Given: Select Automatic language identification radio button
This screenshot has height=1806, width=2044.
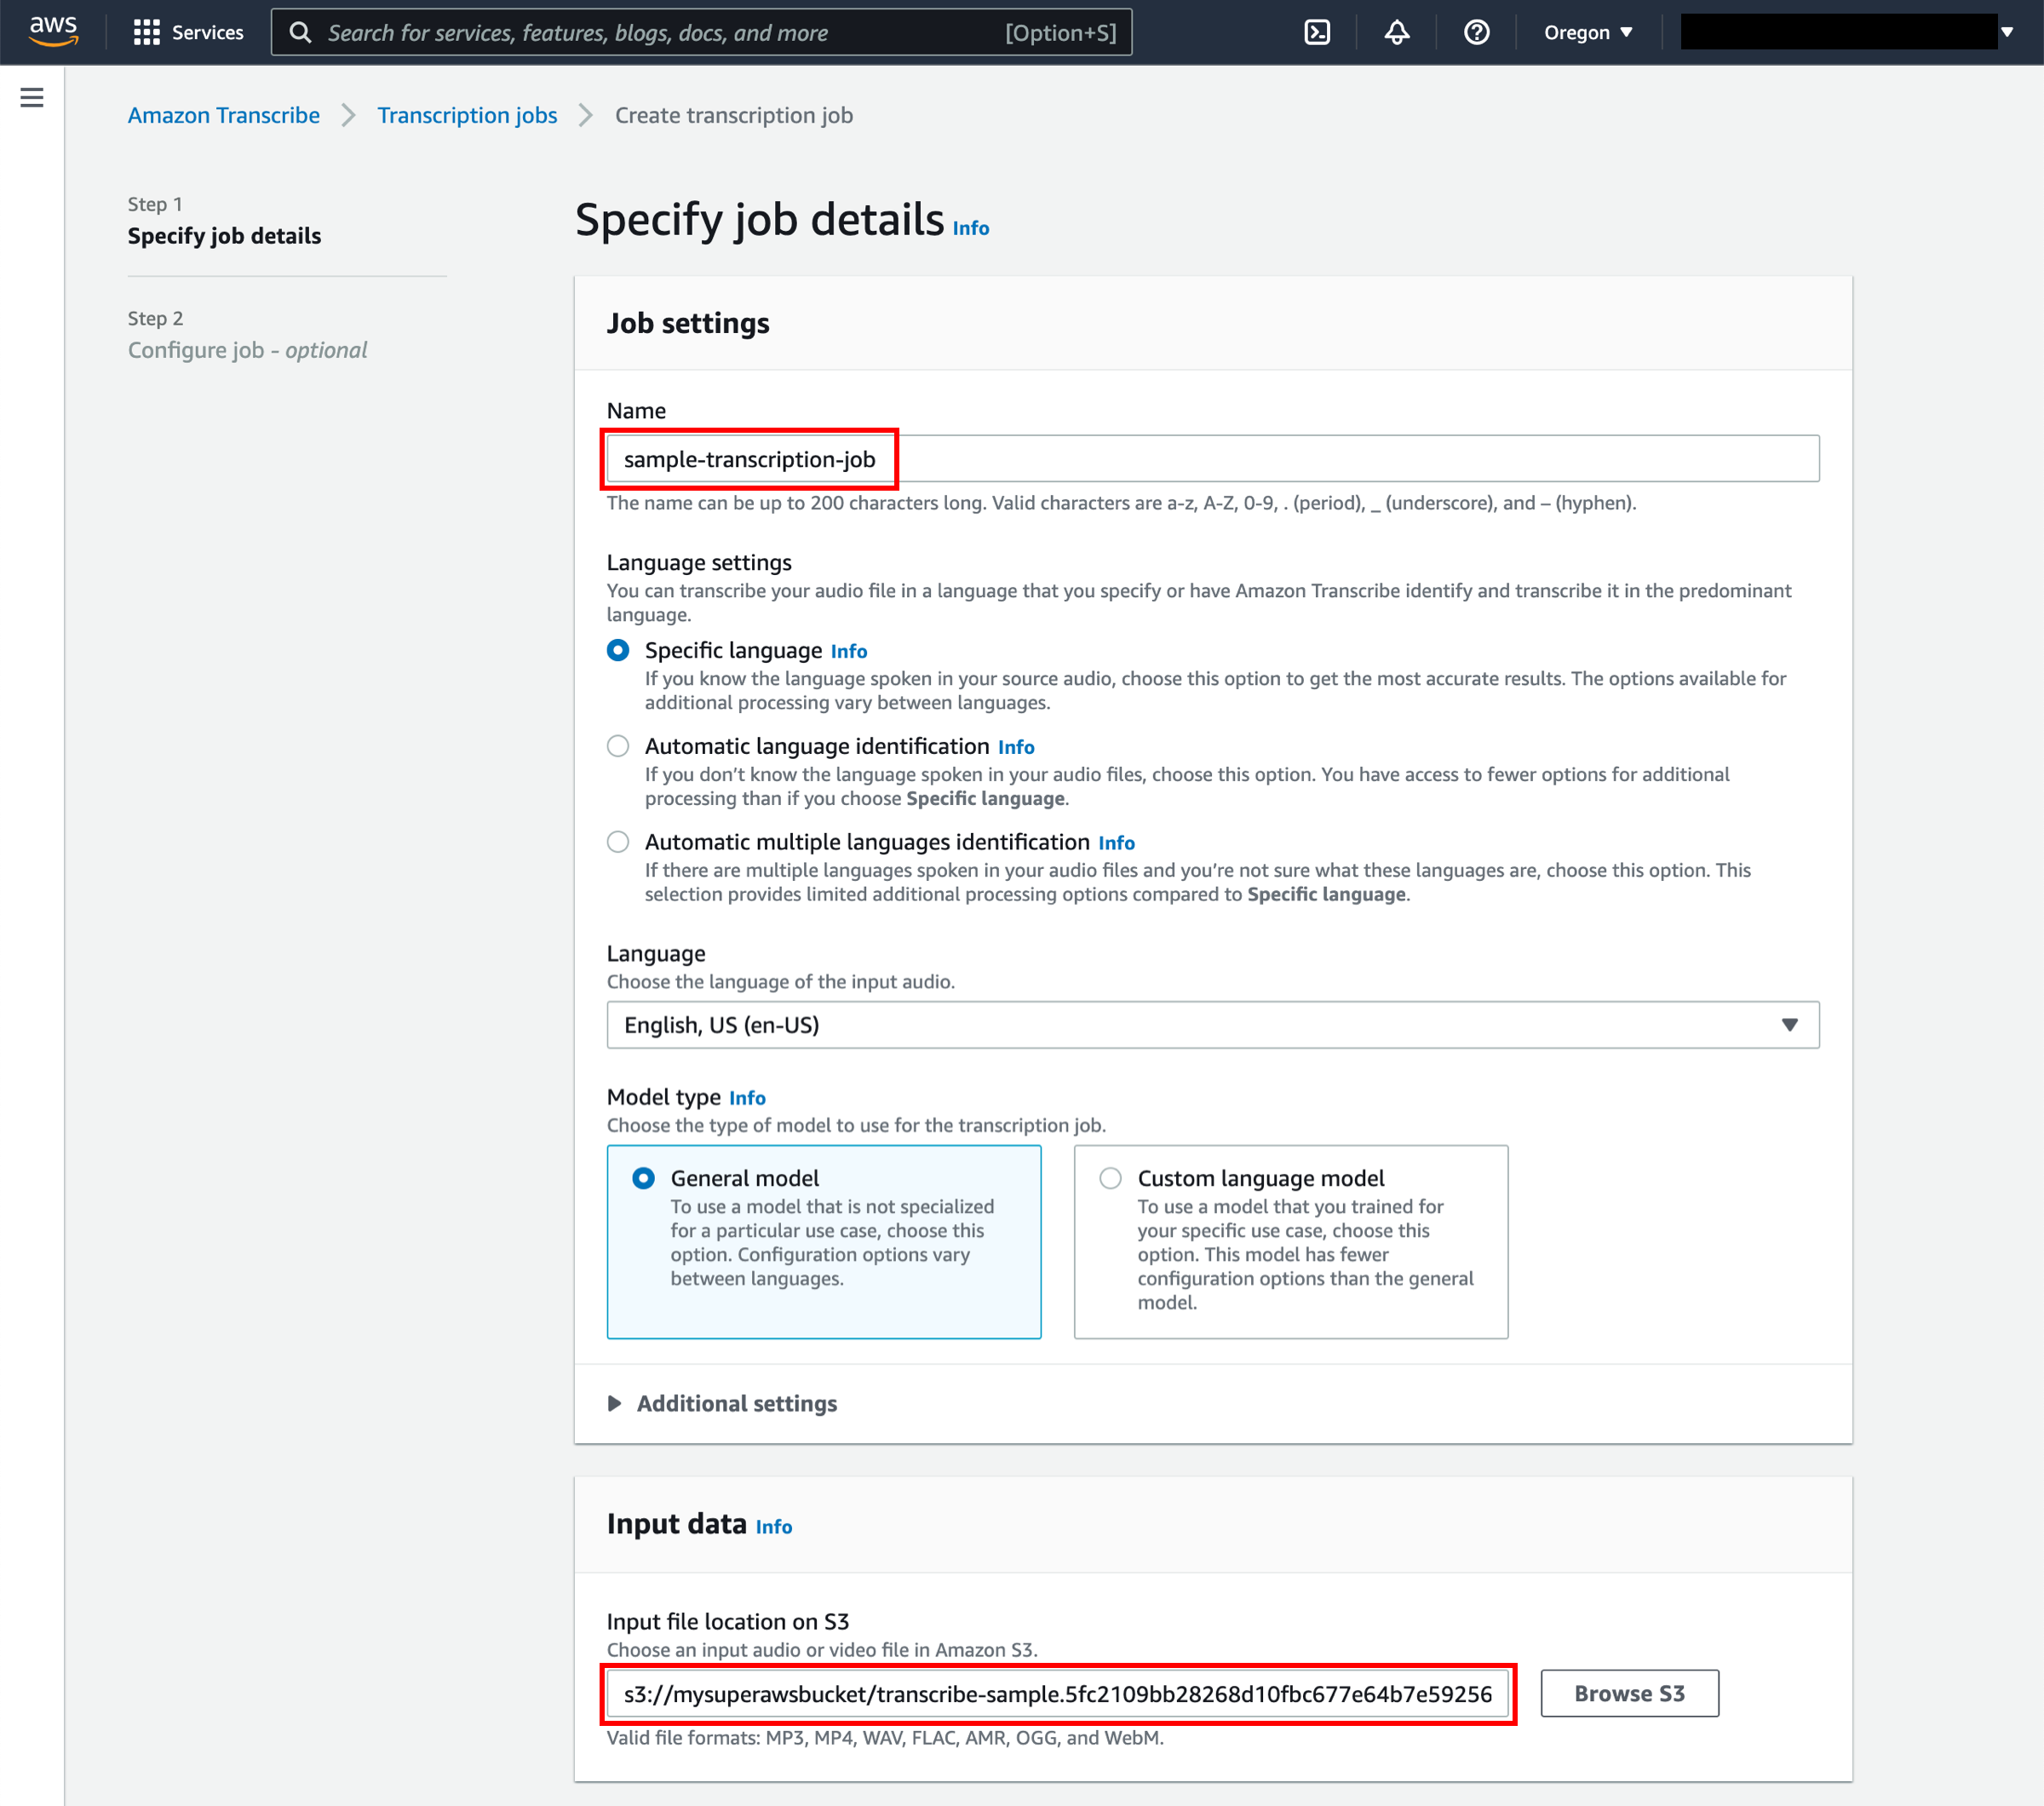Looking at the screenshot, I should (618, 746).
